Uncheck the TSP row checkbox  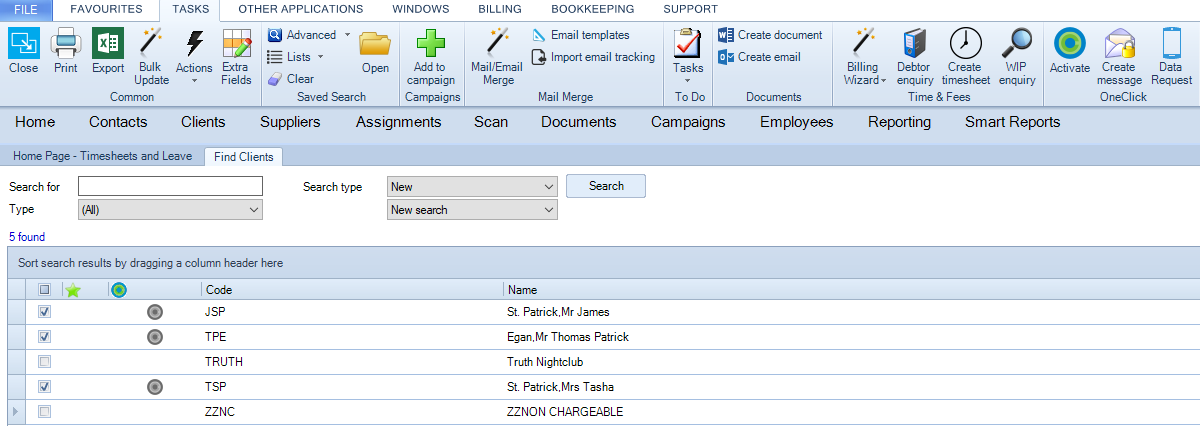(x=44, y=386)
